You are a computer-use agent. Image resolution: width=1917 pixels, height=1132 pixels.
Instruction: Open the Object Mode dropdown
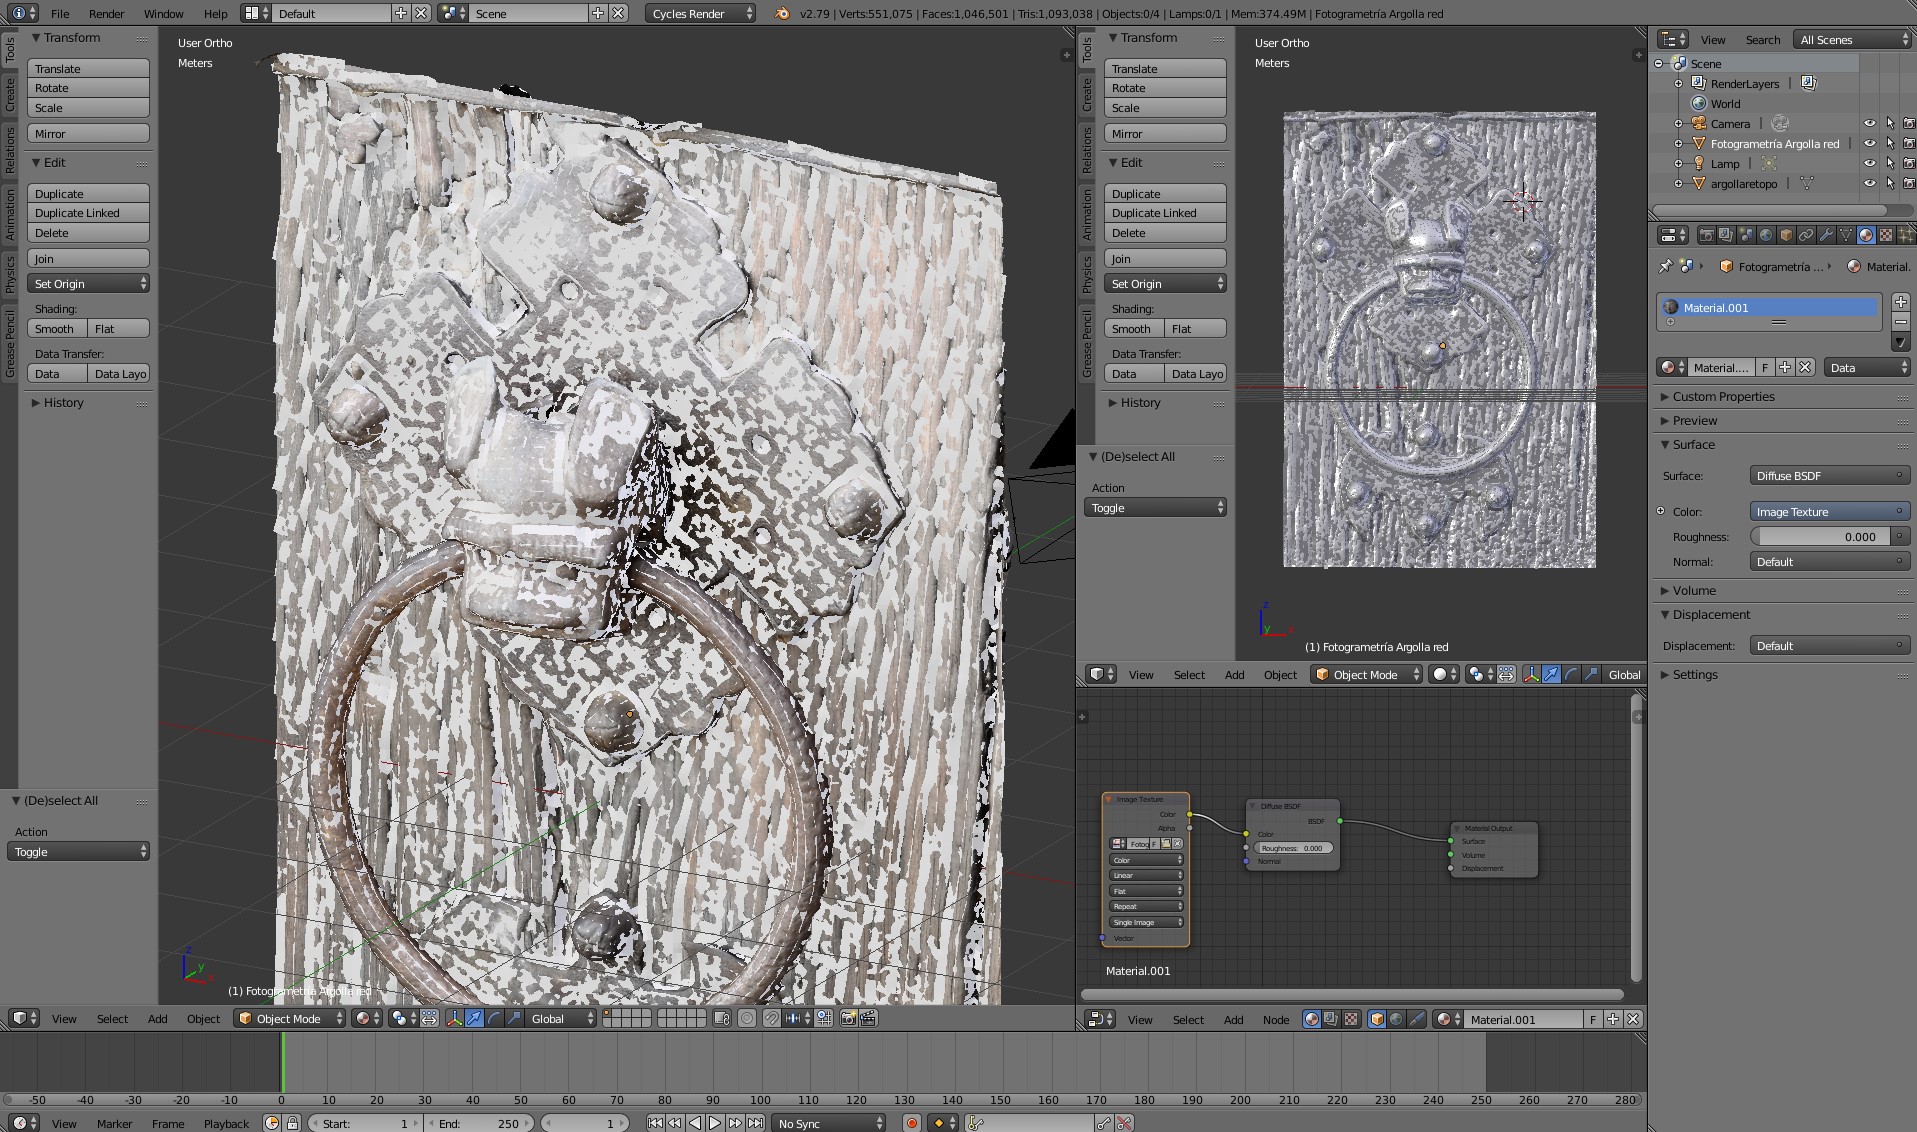coord(288,1019)
